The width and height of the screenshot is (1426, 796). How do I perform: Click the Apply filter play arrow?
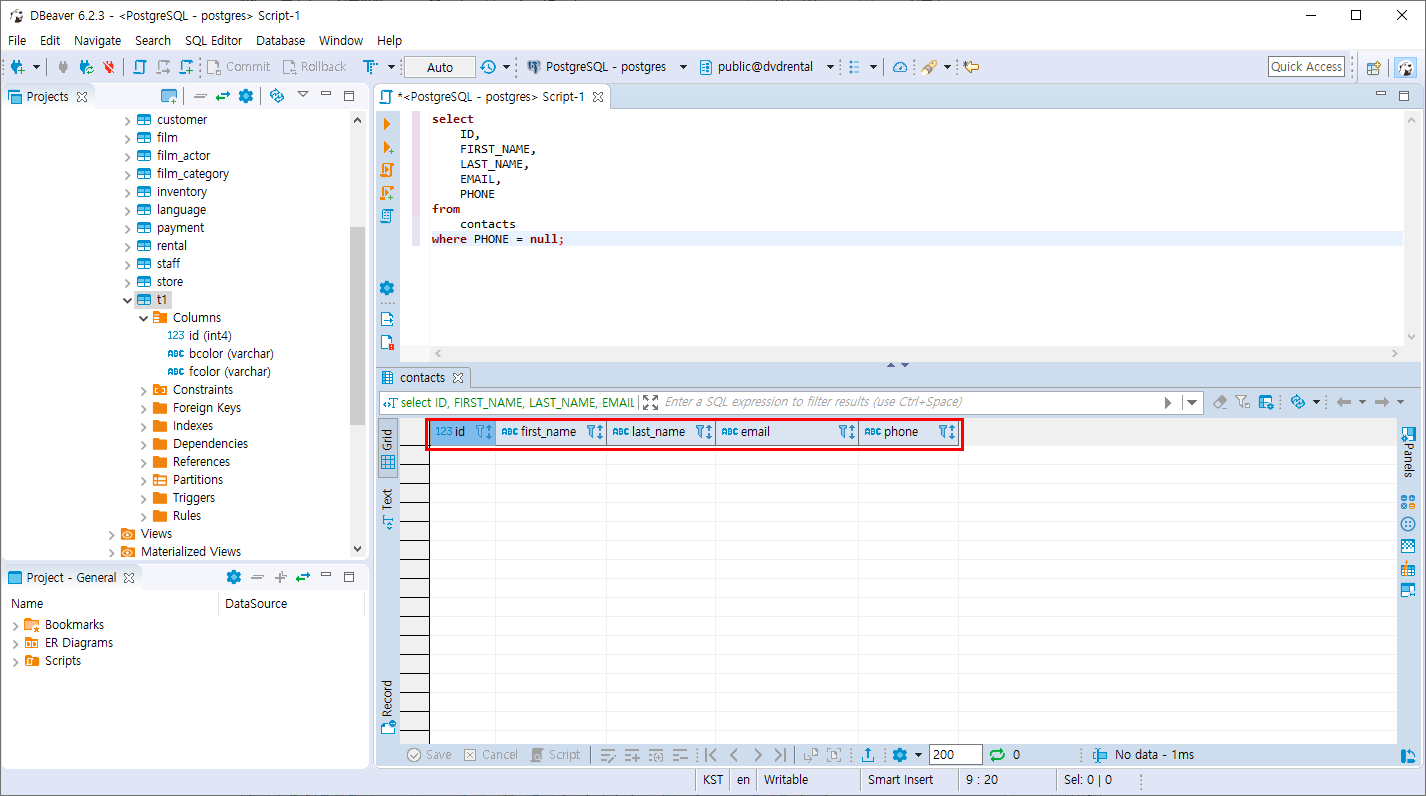pos(1168,402)
